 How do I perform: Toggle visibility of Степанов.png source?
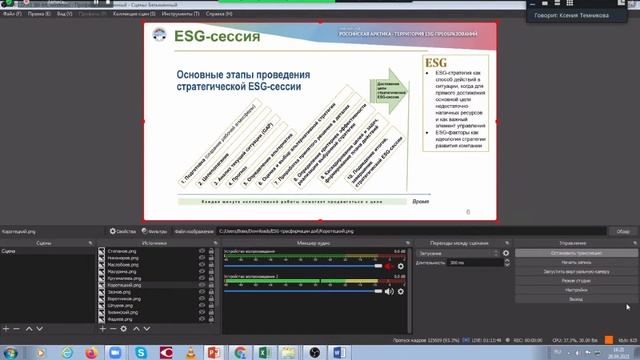(x=202, y=251)
